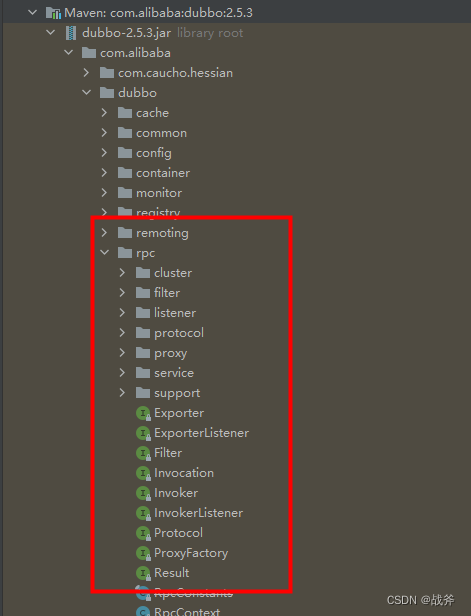The width and height of the screenshot is (471, 616).
Task: Select the common folder label
Action: [161, 133]
